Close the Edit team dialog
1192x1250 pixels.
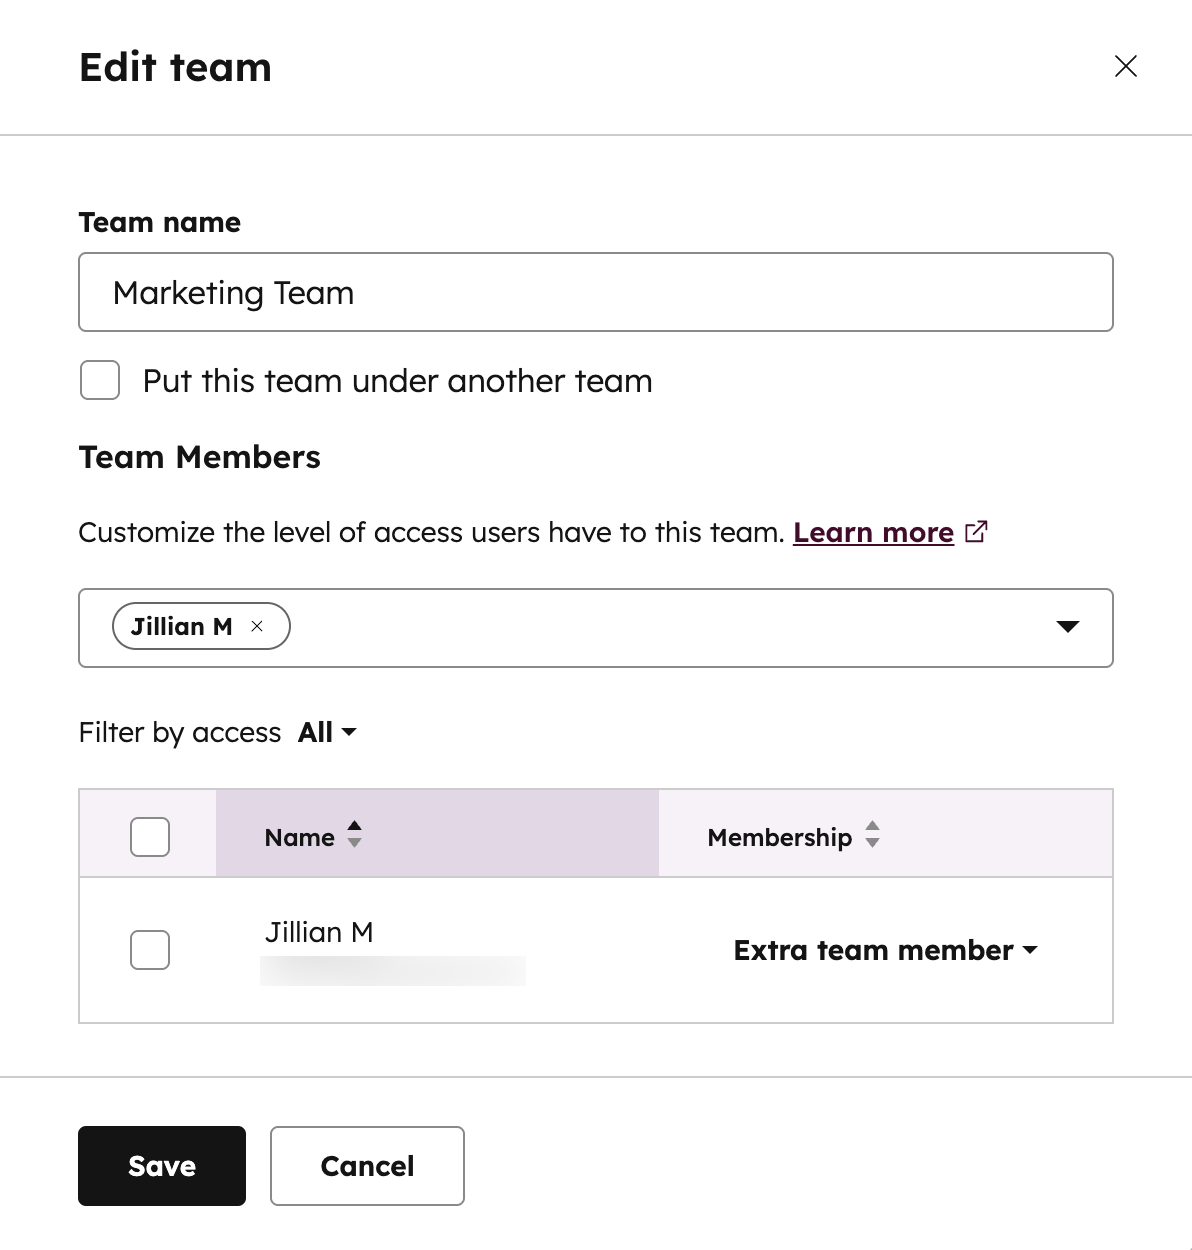[1125, 66]
